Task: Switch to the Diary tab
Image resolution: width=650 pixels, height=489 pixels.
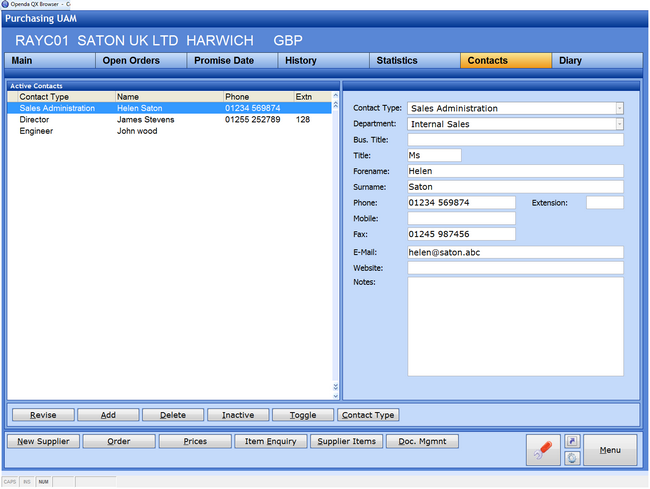Action: click(x=597, y=61)
